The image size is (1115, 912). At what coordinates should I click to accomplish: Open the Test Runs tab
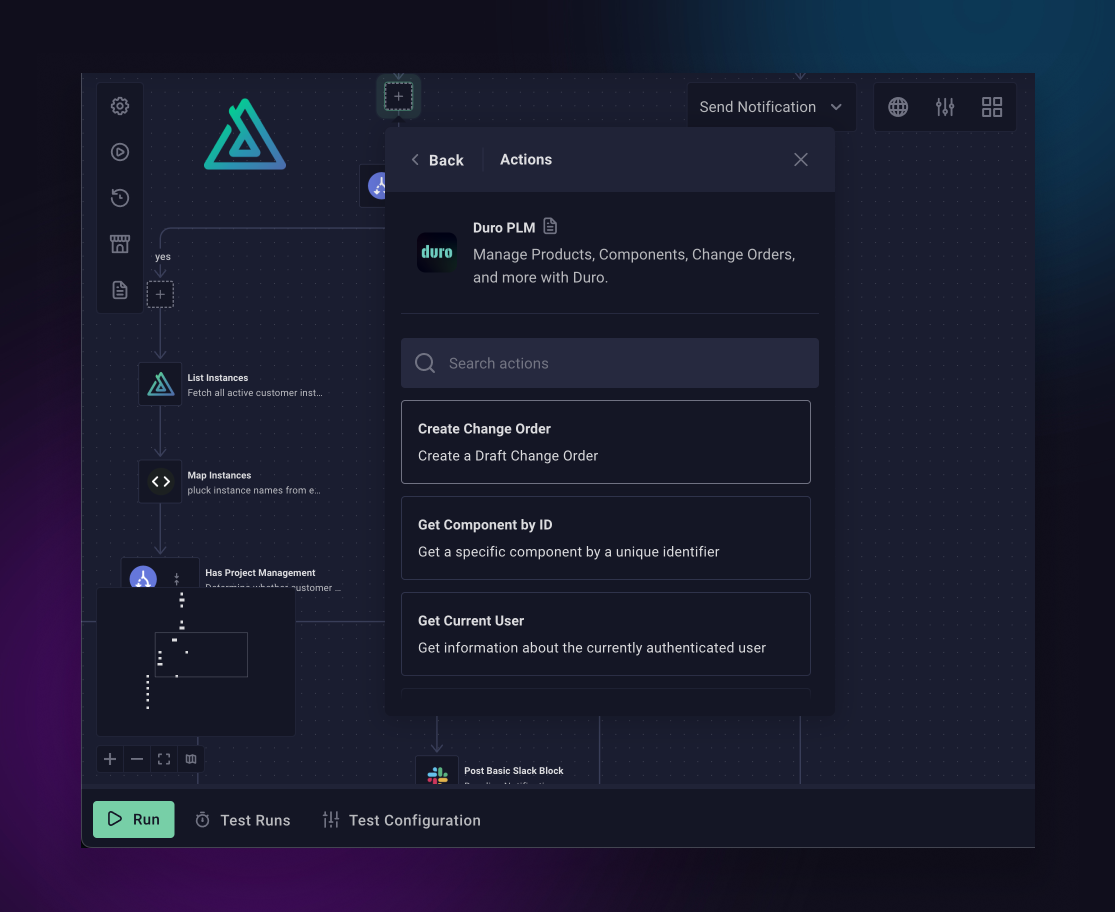click(x=243, y=820)
